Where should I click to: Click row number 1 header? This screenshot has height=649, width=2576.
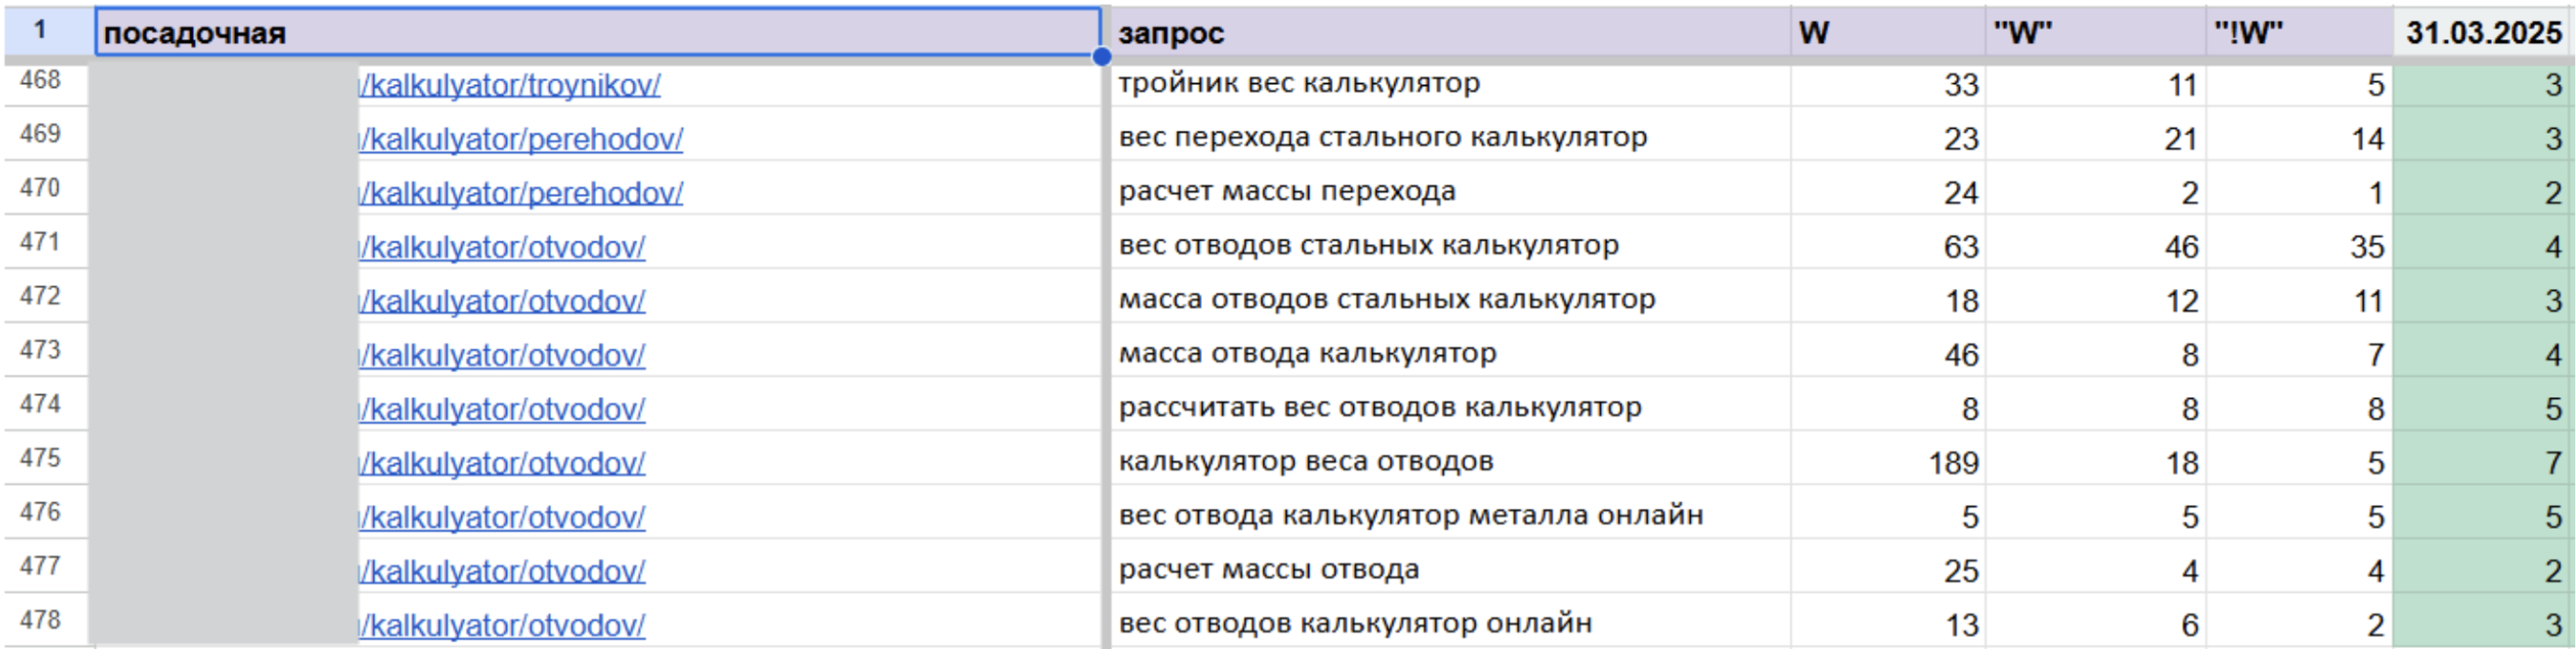click(41, 30)
